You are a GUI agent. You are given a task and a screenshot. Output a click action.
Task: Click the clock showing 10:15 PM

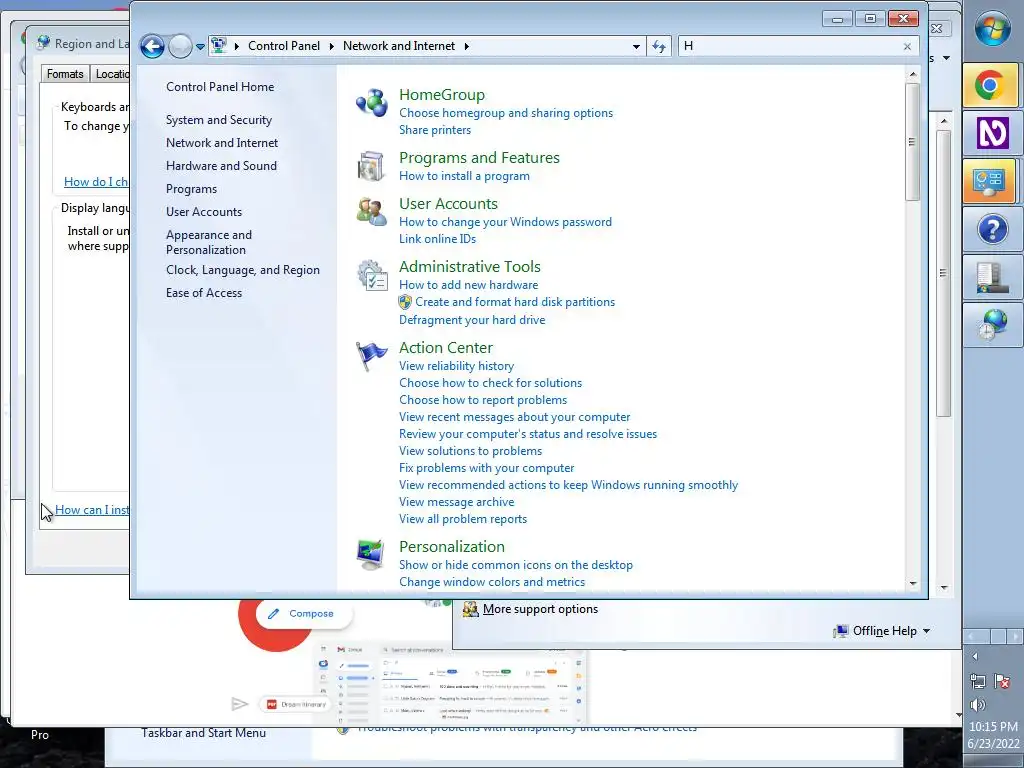pyautogui.click(x=993, y=727)
